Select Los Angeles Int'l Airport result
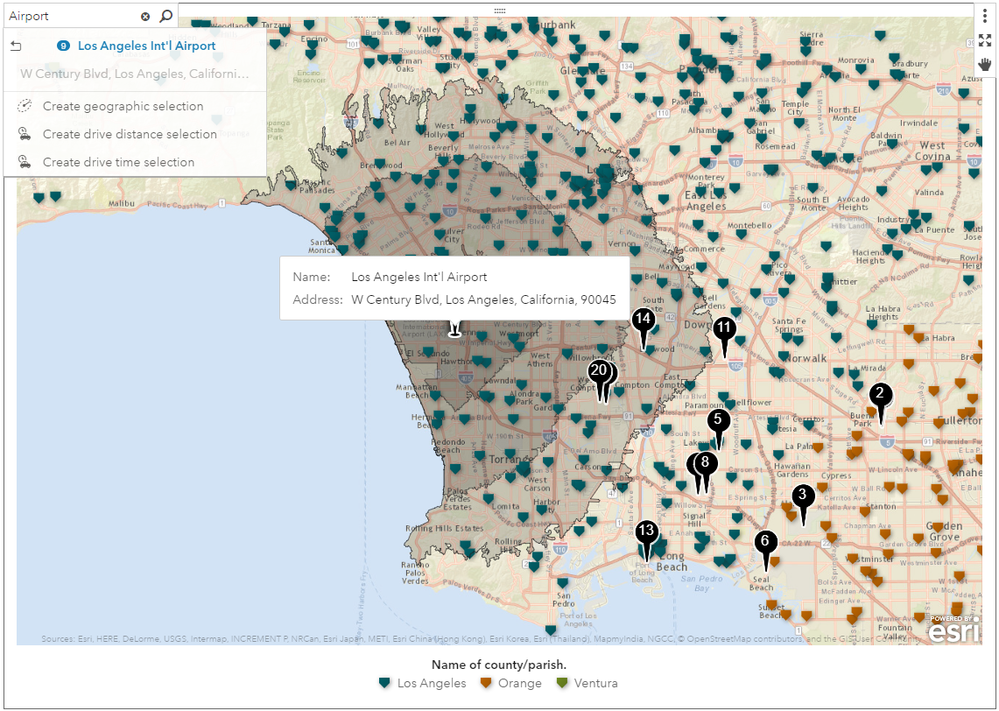 coord(146,46)
